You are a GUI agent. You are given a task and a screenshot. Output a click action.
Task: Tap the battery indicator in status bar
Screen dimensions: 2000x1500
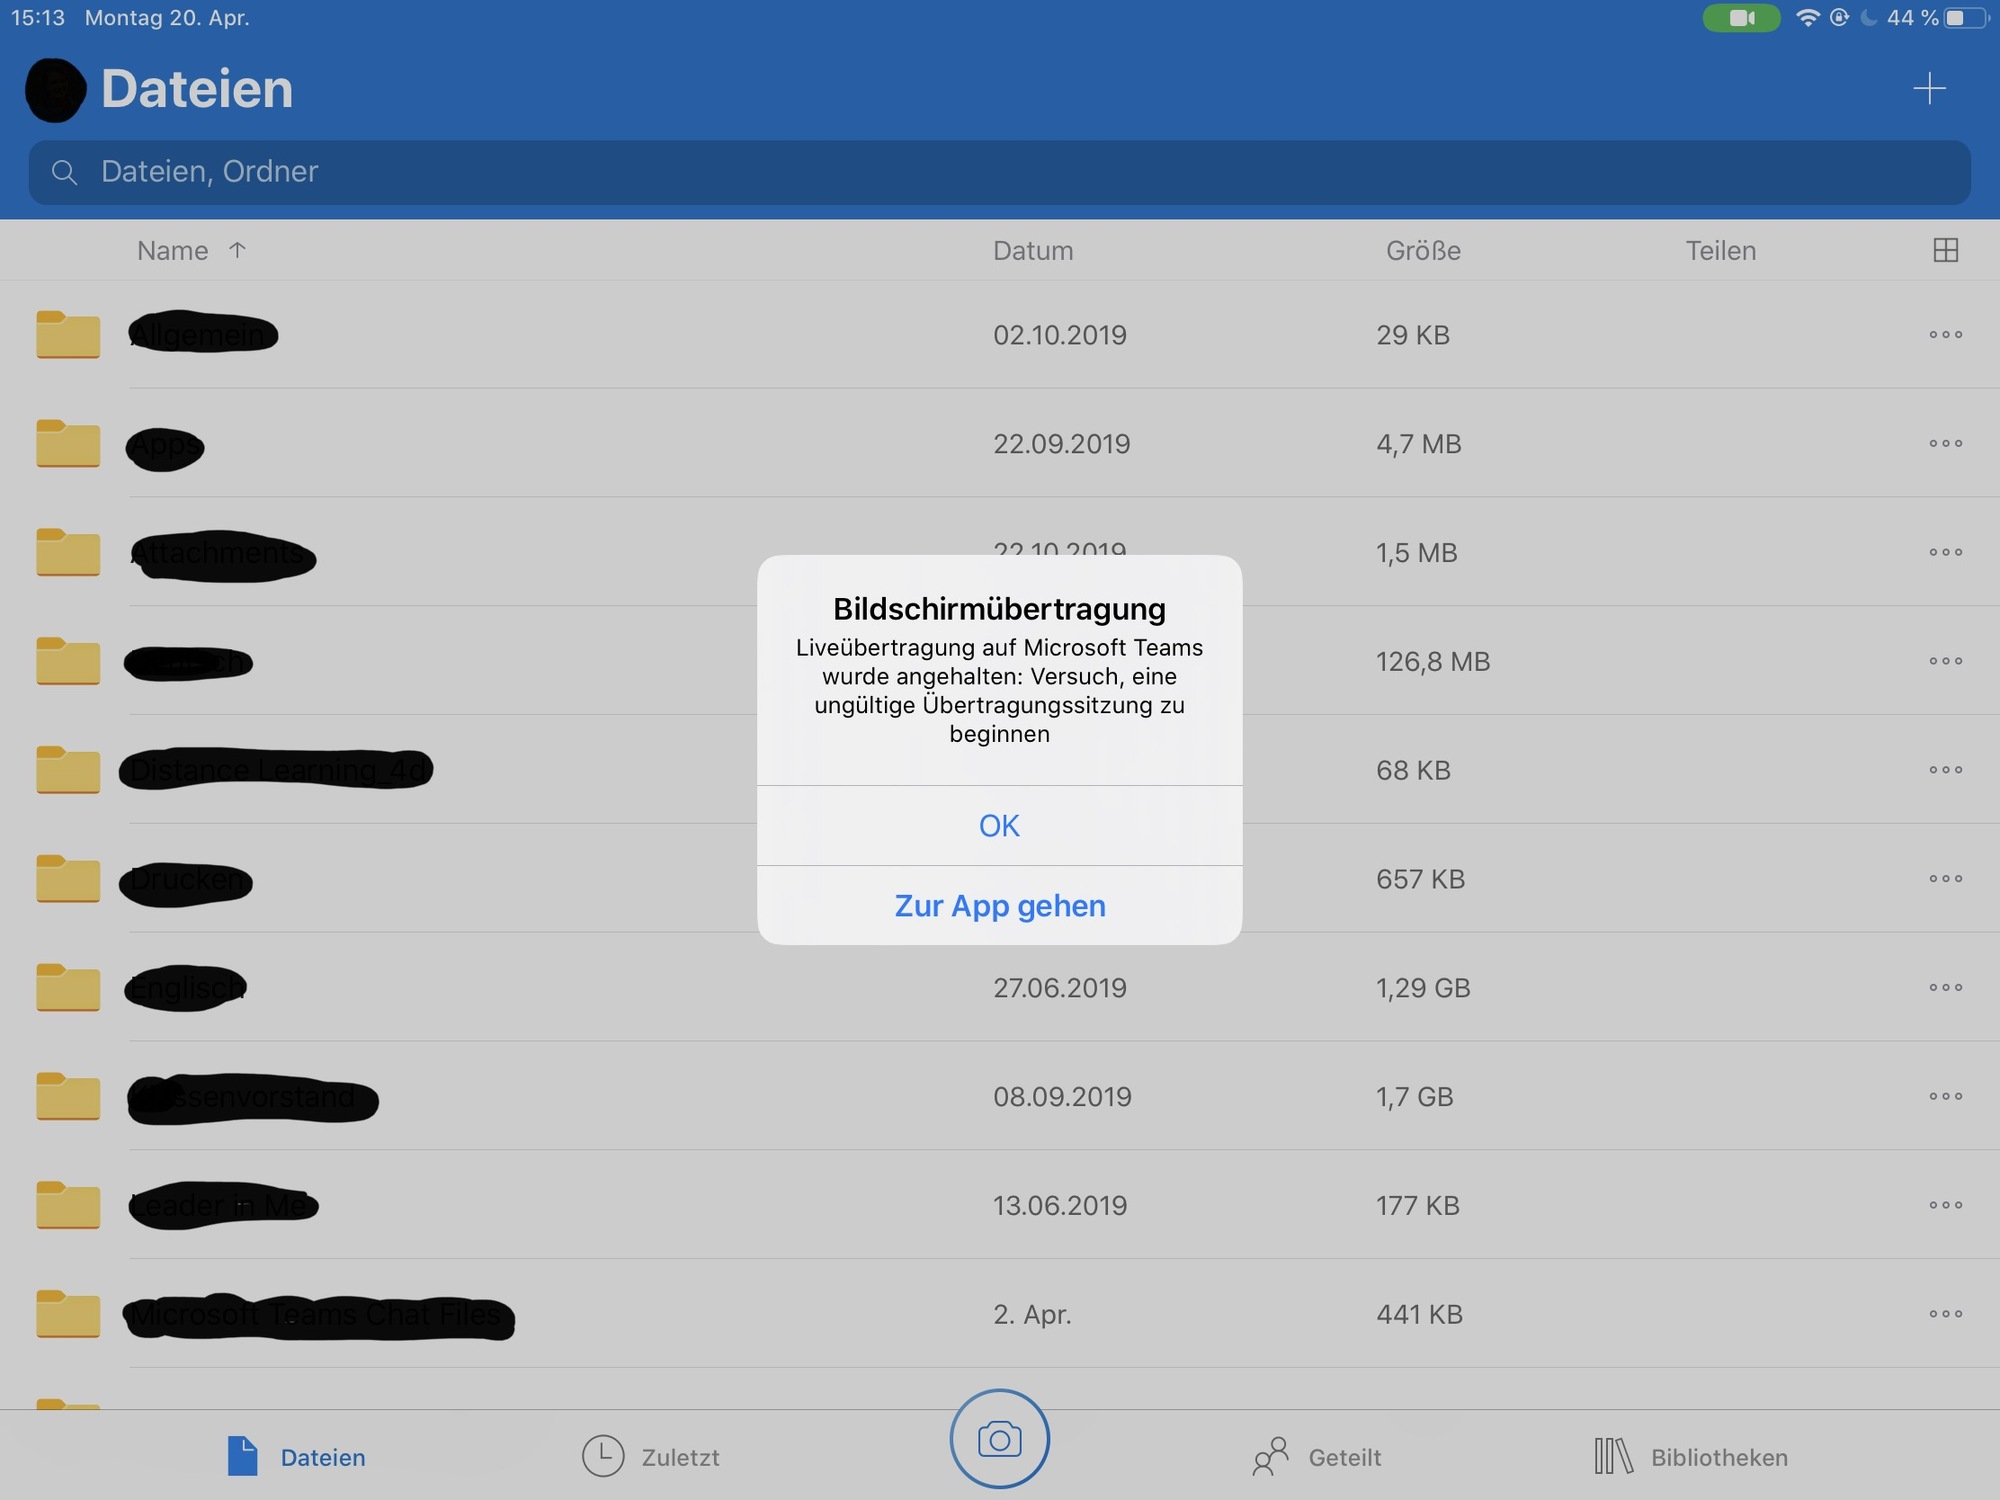1966,18
